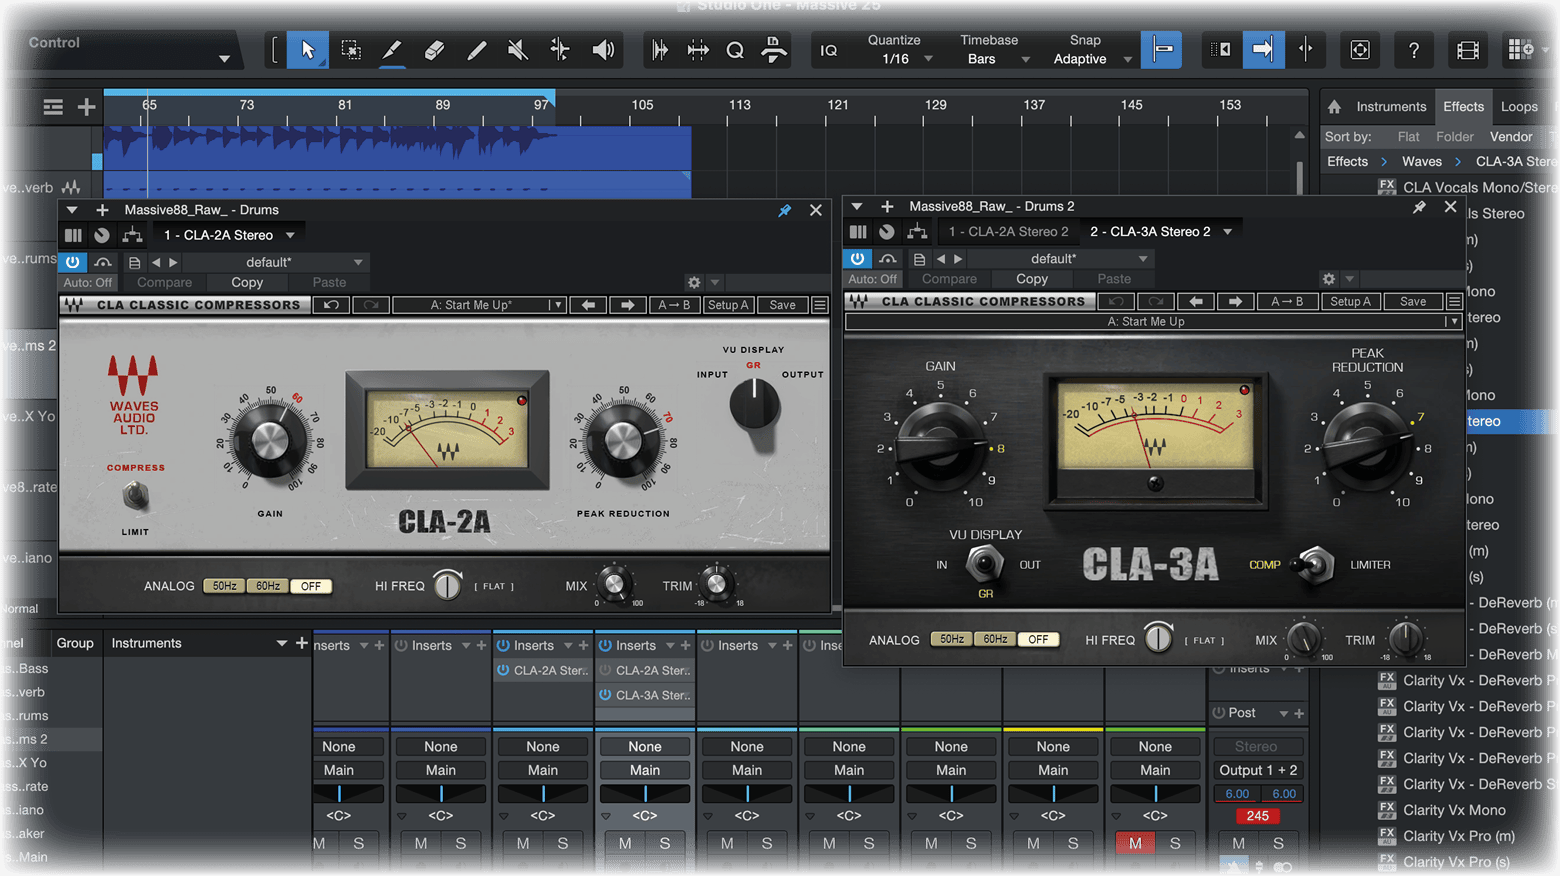Add a track with the plus icon
The image size is (1560, 876).
click(87, 107)
